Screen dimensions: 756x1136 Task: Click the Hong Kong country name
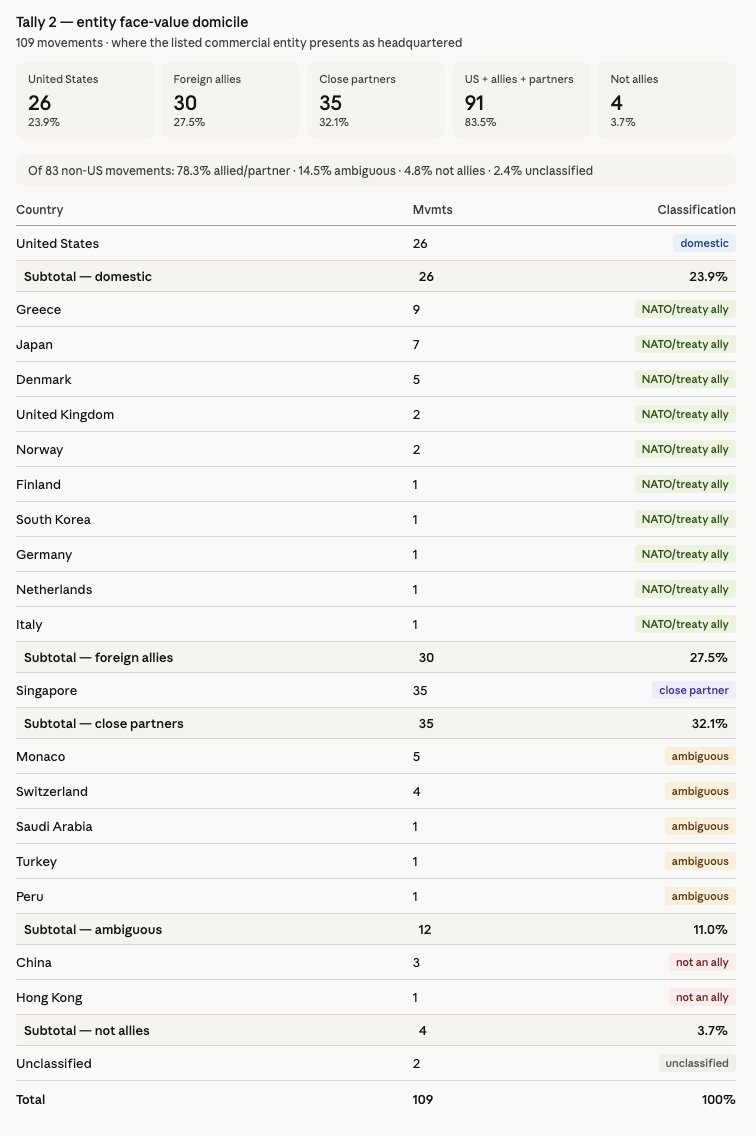pos(49,998)
